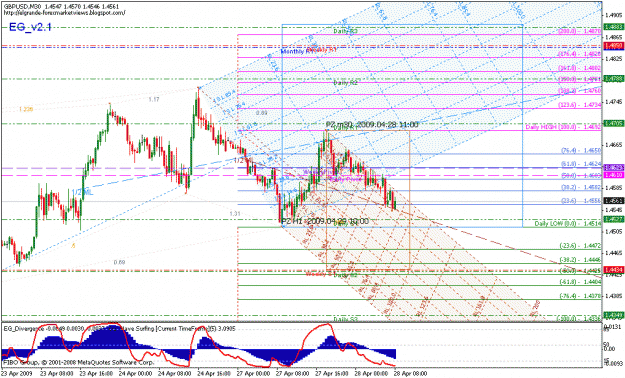
Task: Click the (76.4) - 1.4650 fib label
Action: 581,150
